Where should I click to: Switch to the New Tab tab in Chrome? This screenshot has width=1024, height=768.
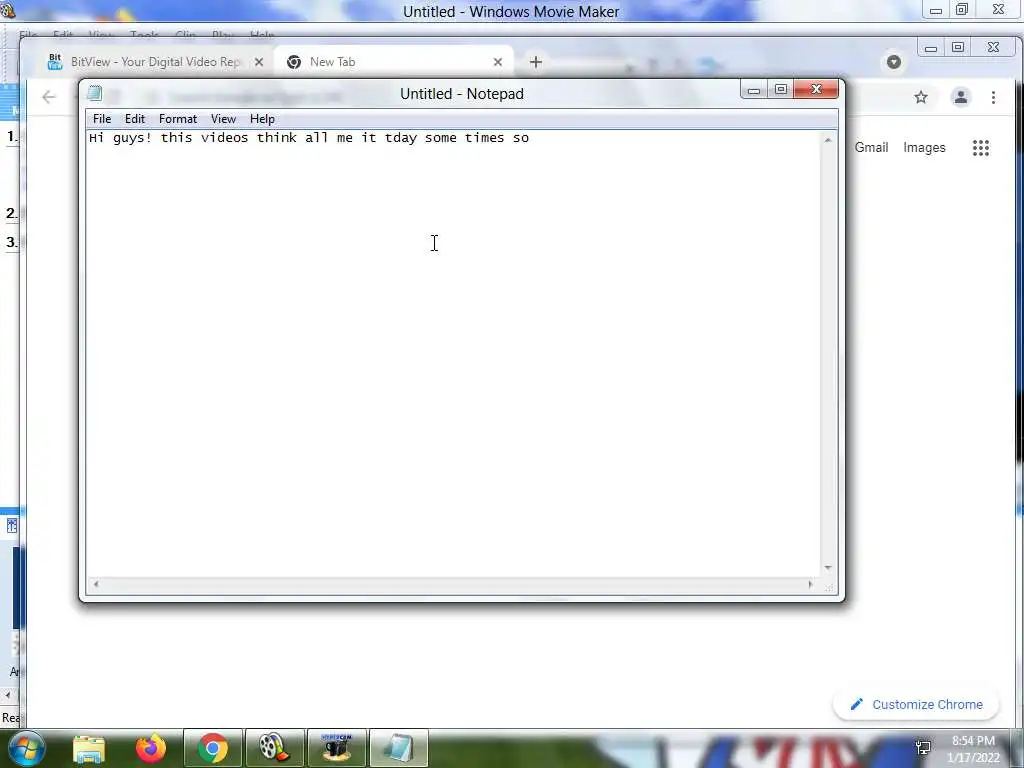pos(392,62)
